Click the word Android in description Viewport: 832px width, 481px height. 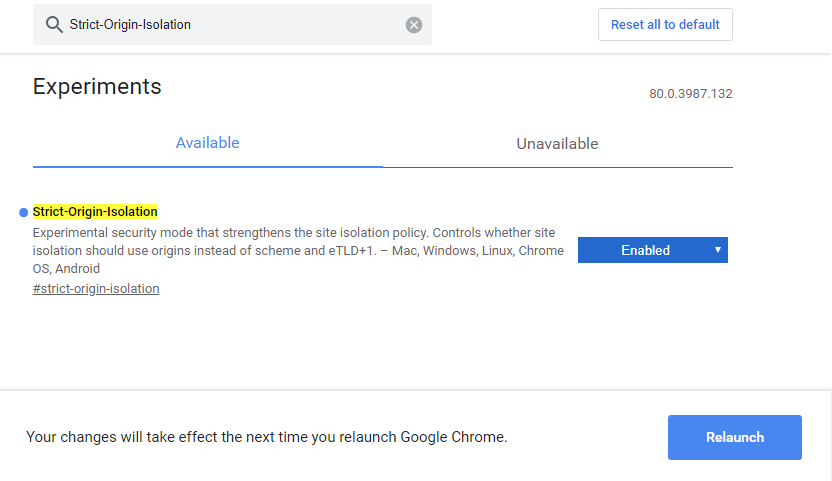77,269
